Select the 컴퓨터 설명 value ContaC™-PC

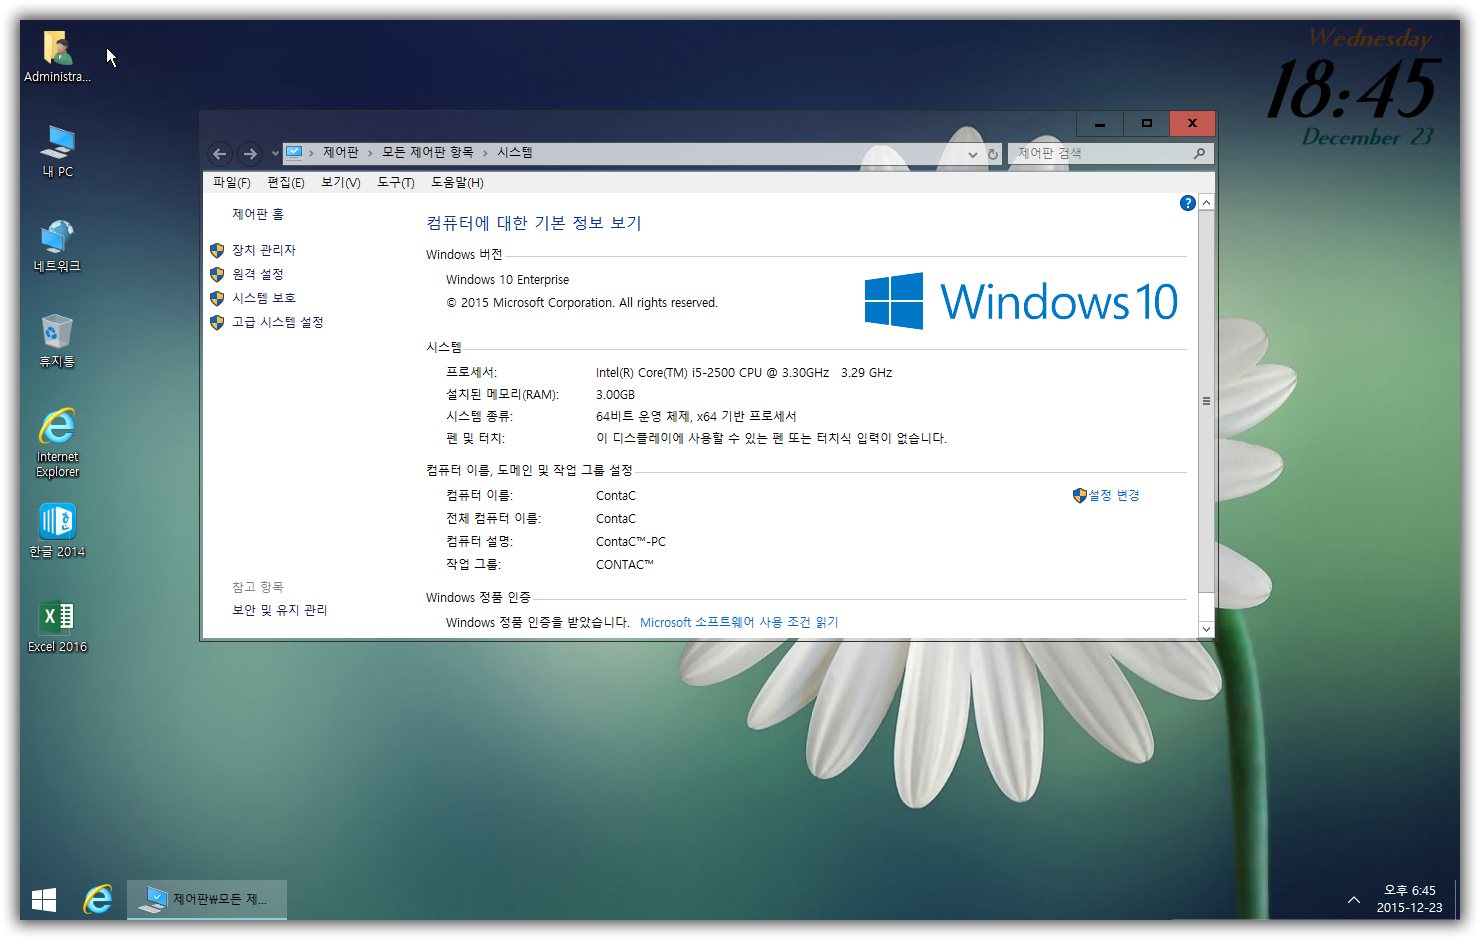pos(631,542)
